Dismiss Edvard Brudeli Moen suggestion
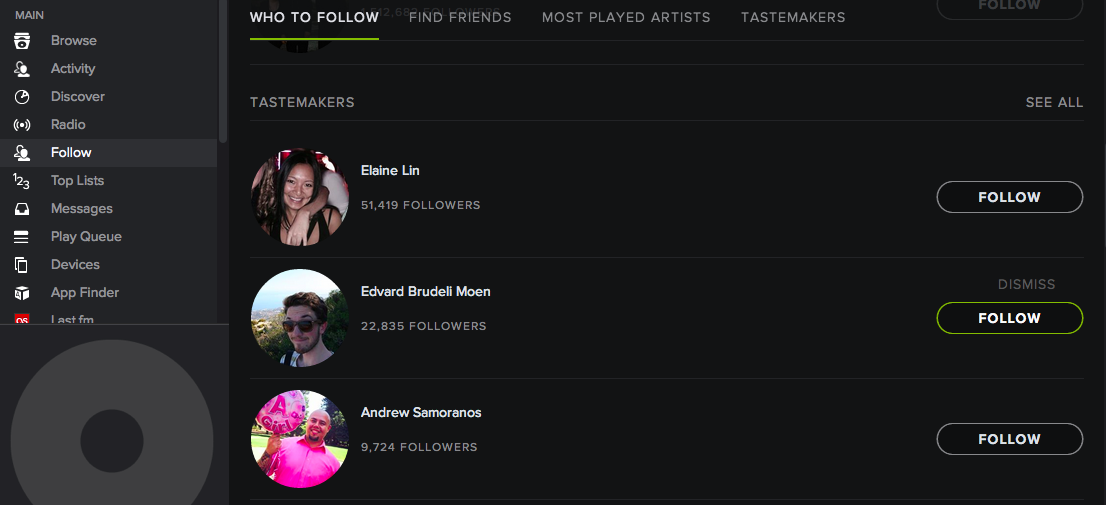1106x505 pixels. pos(1026,284)
